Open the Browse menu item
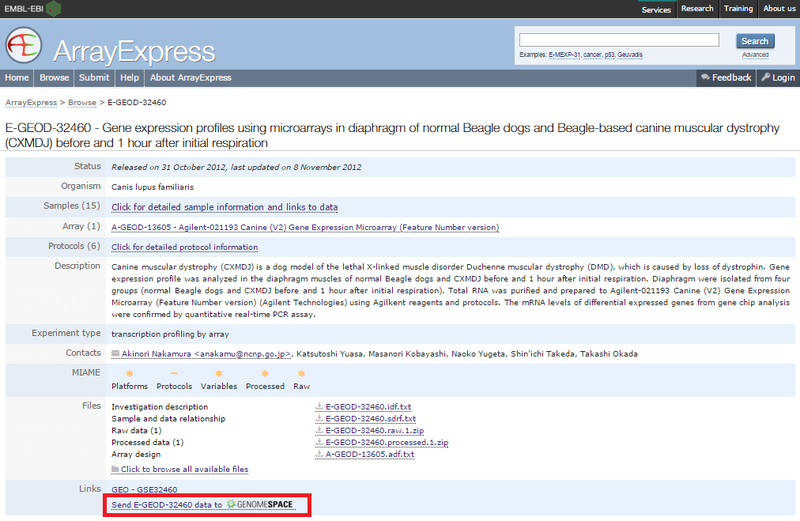This screenshot has width=800, height=521. [x=54, y=78]
